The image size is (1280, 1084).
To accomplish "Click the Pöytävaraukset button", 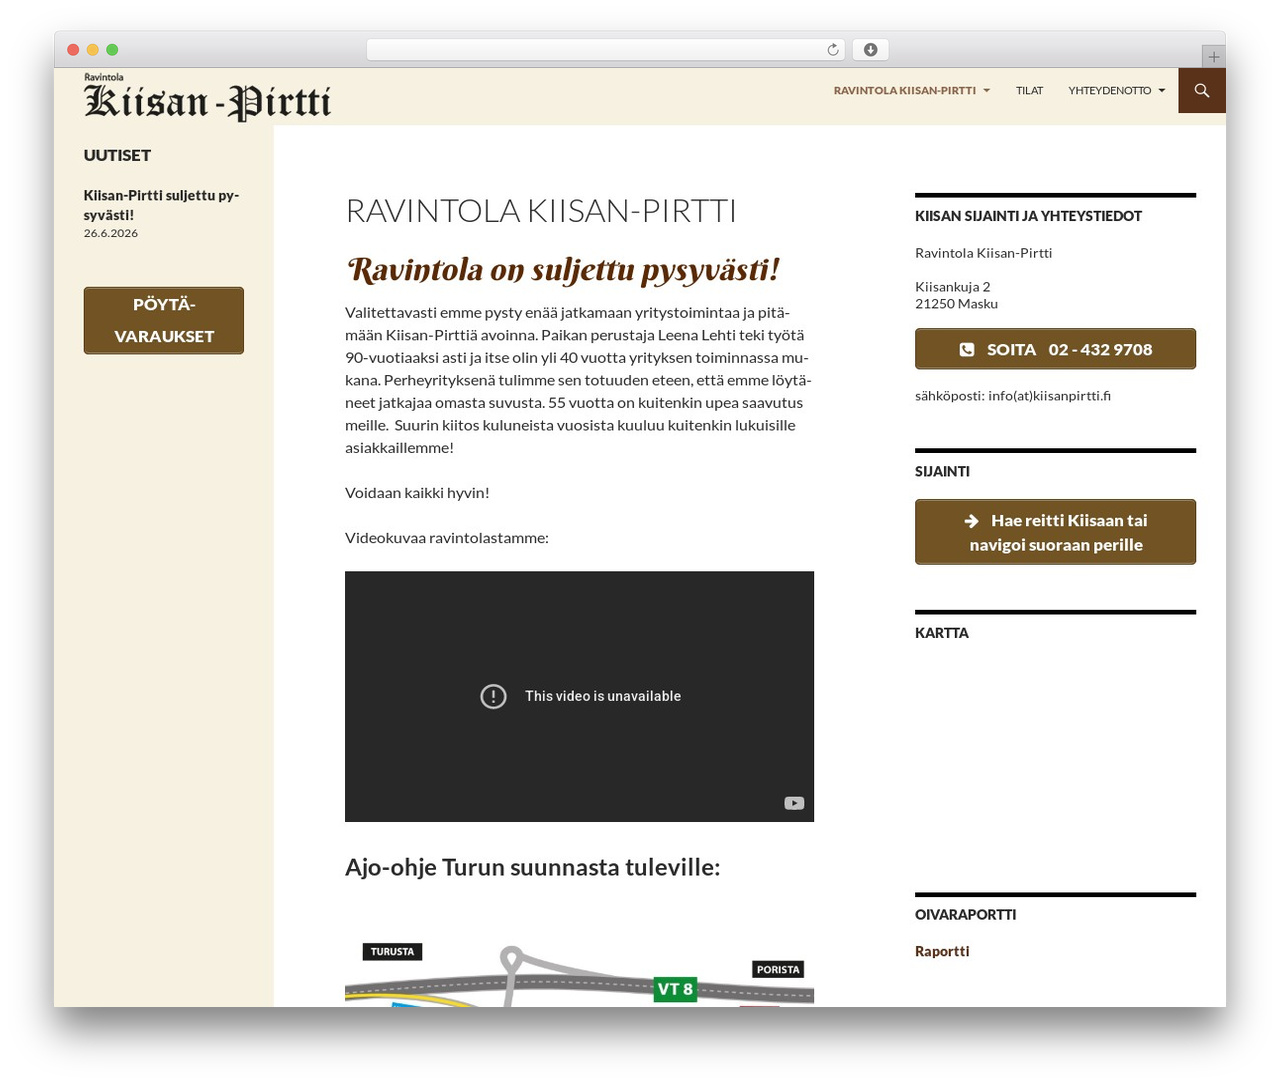I will pyautogui.click(x=164, y=321).
